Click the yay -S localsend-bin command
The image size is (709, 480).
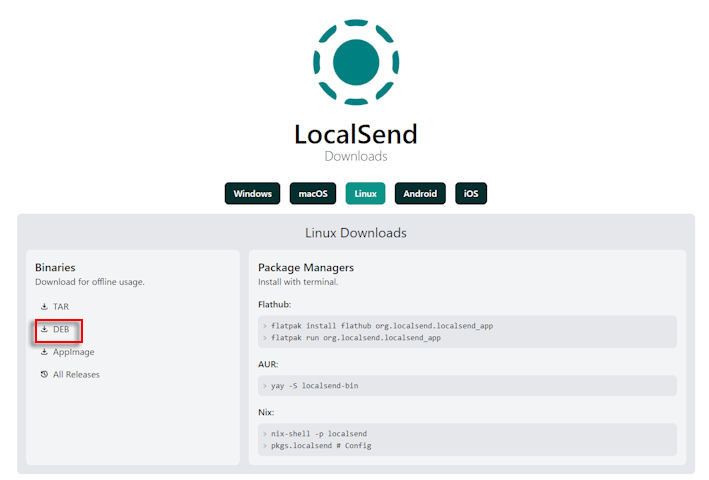(314, 386)
